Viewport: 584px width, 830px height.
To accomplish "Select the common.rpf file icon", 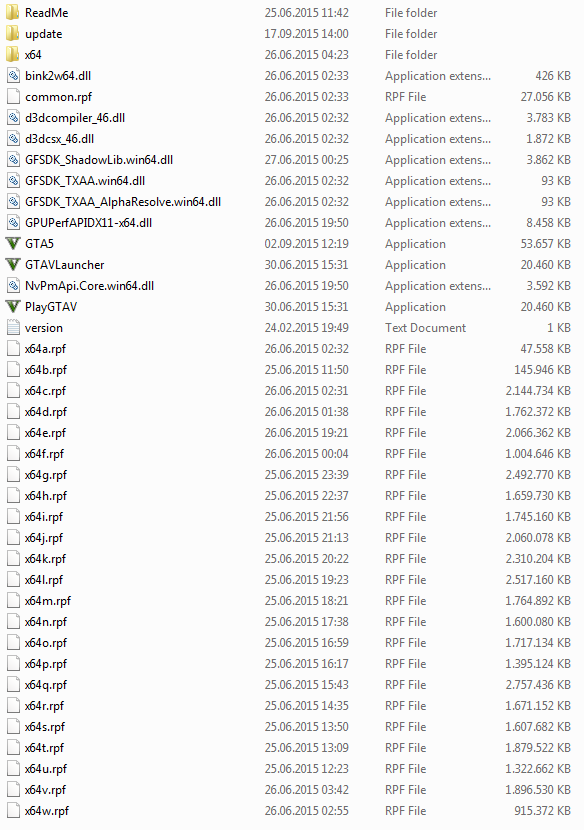I will (13, 97).
